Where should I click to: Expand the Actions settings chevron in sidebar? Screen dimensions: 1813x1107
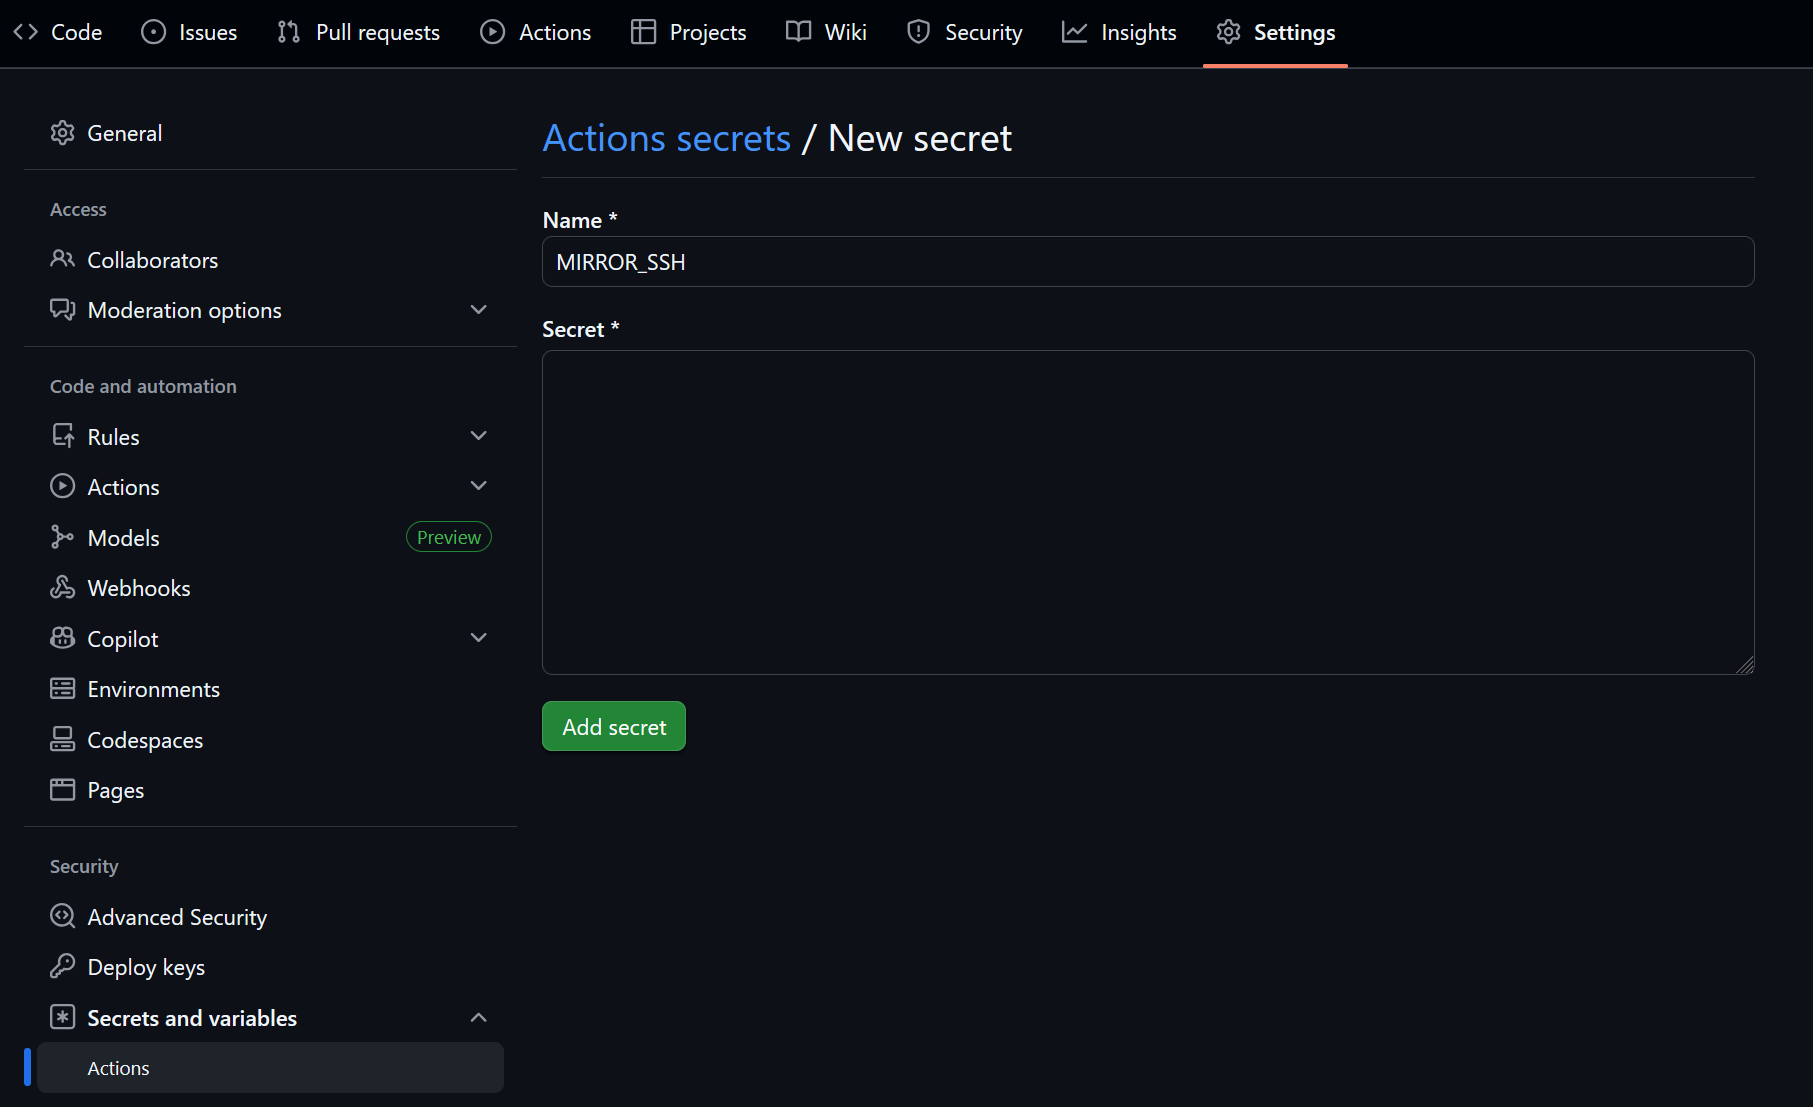[x=478, y=486]
